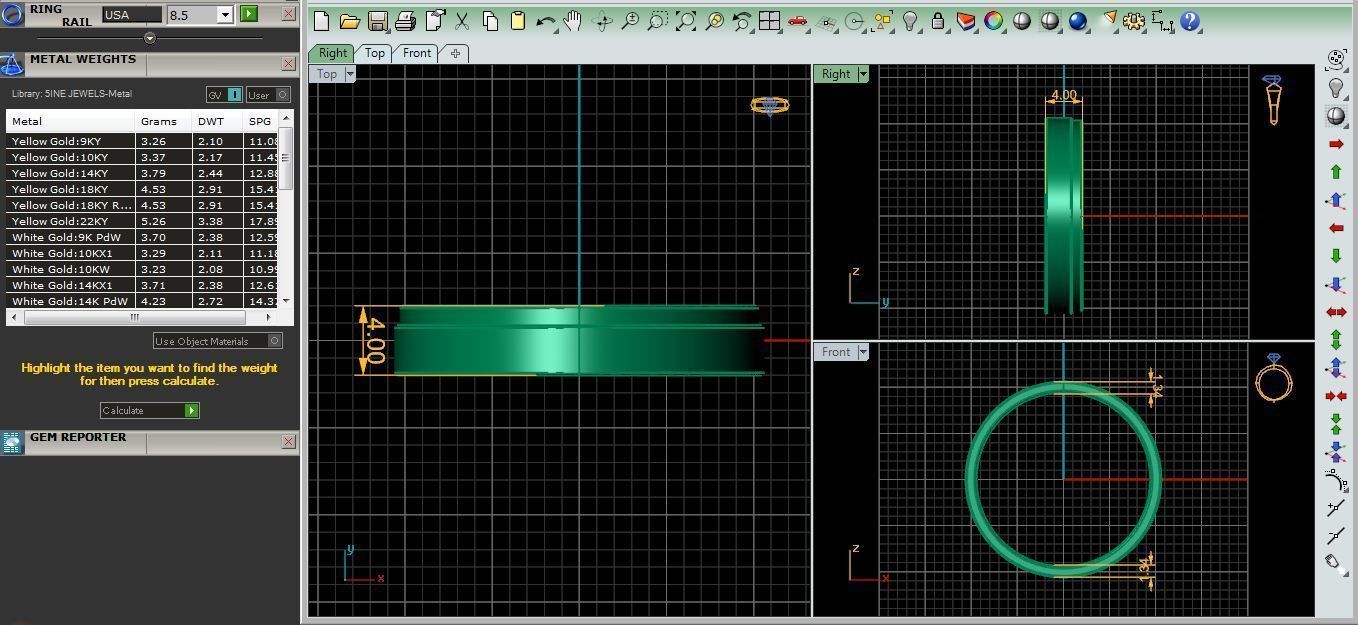
Task: Click the red right arrow in side toolbar
Action: pos(1336,144)
